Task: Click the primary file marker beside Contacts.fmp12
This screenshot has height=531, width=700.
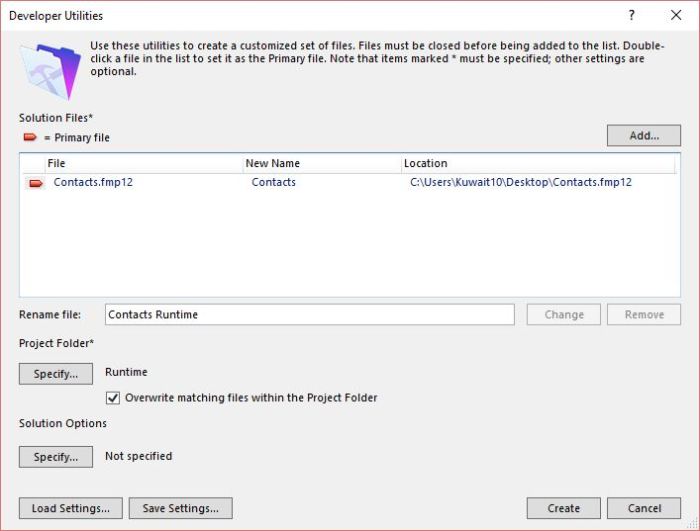Action: tap(36, 183)
